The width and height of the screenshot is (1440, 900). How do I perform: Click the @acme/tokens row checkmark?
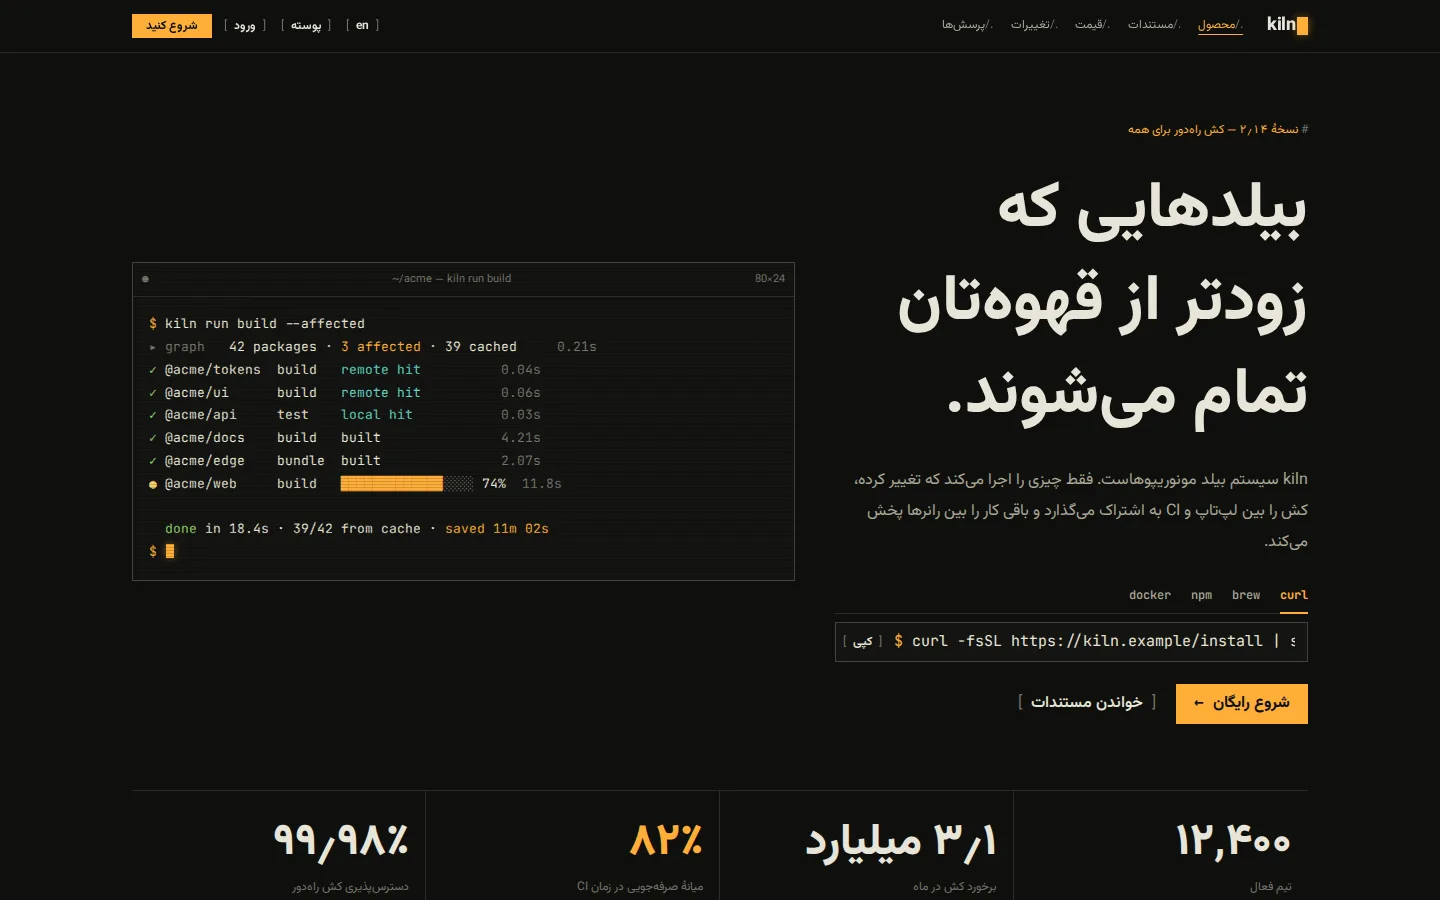(153, 370)
